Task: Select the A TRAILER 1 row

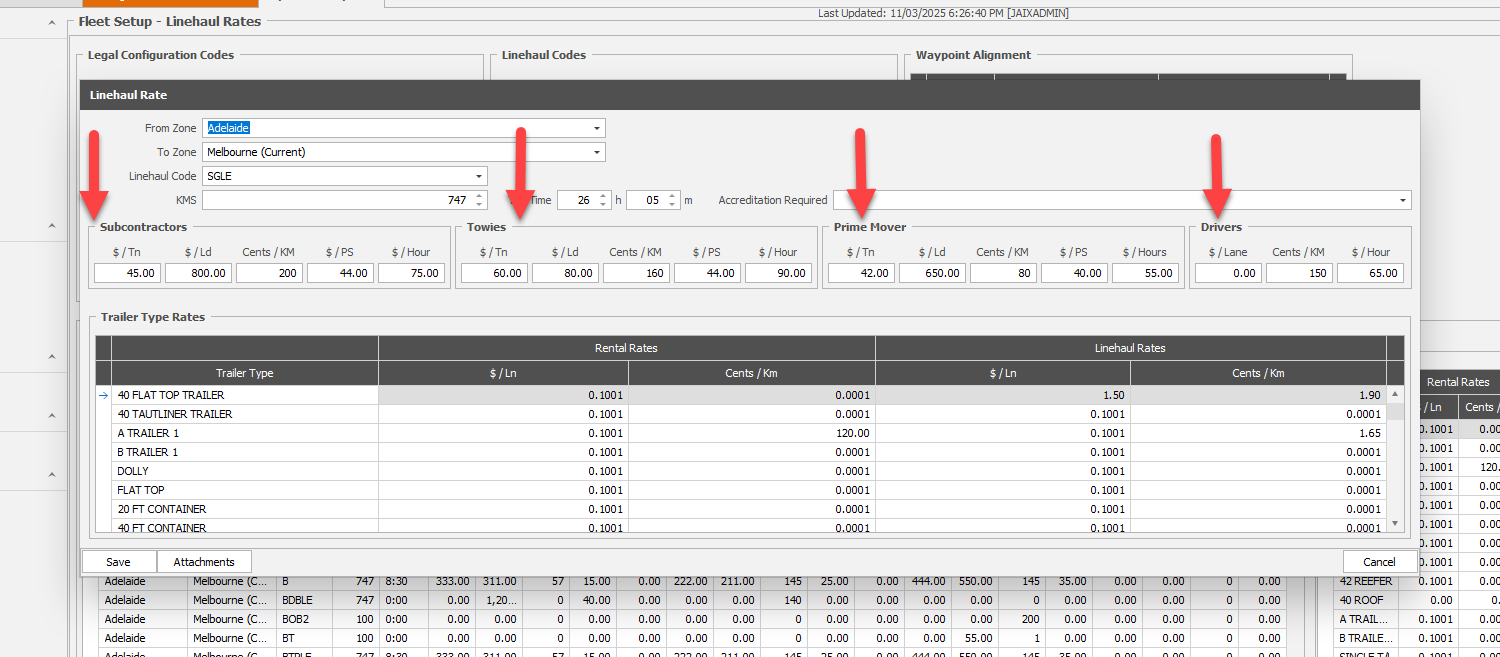Action: click(741, 433)
